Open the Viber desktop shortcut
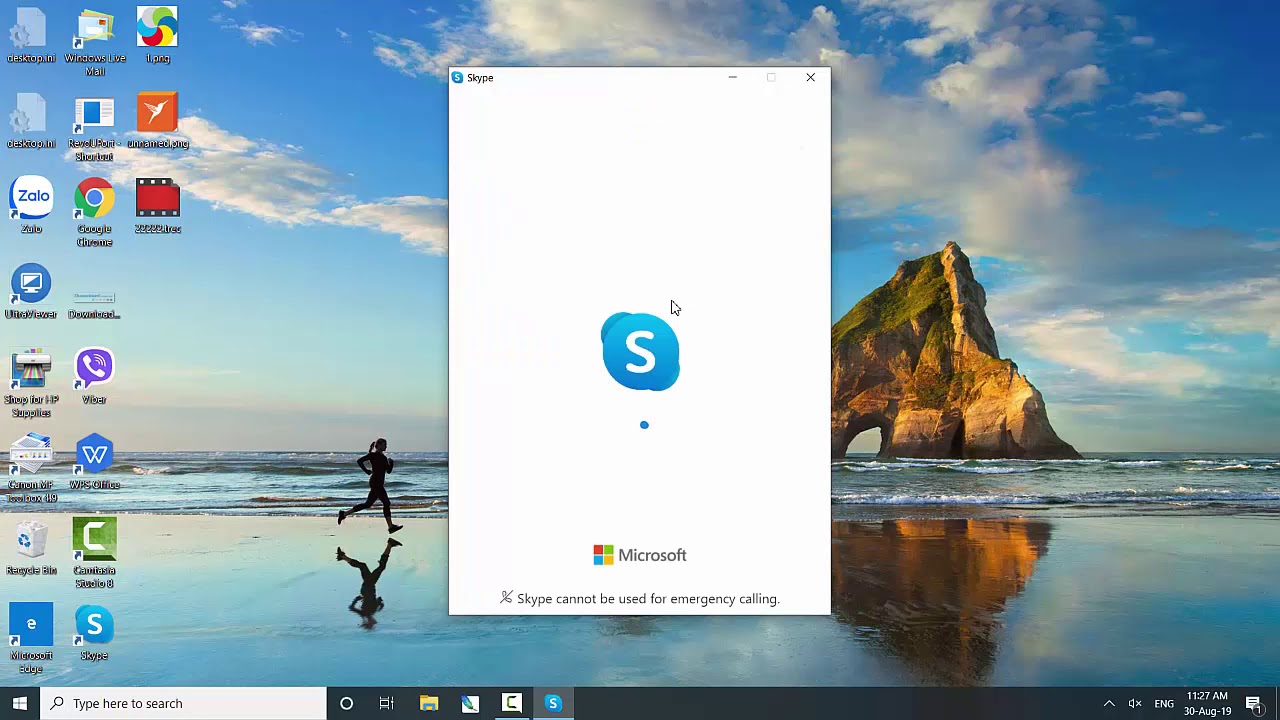This screenshot has height=720, width=1280. (x=94, y=377)
